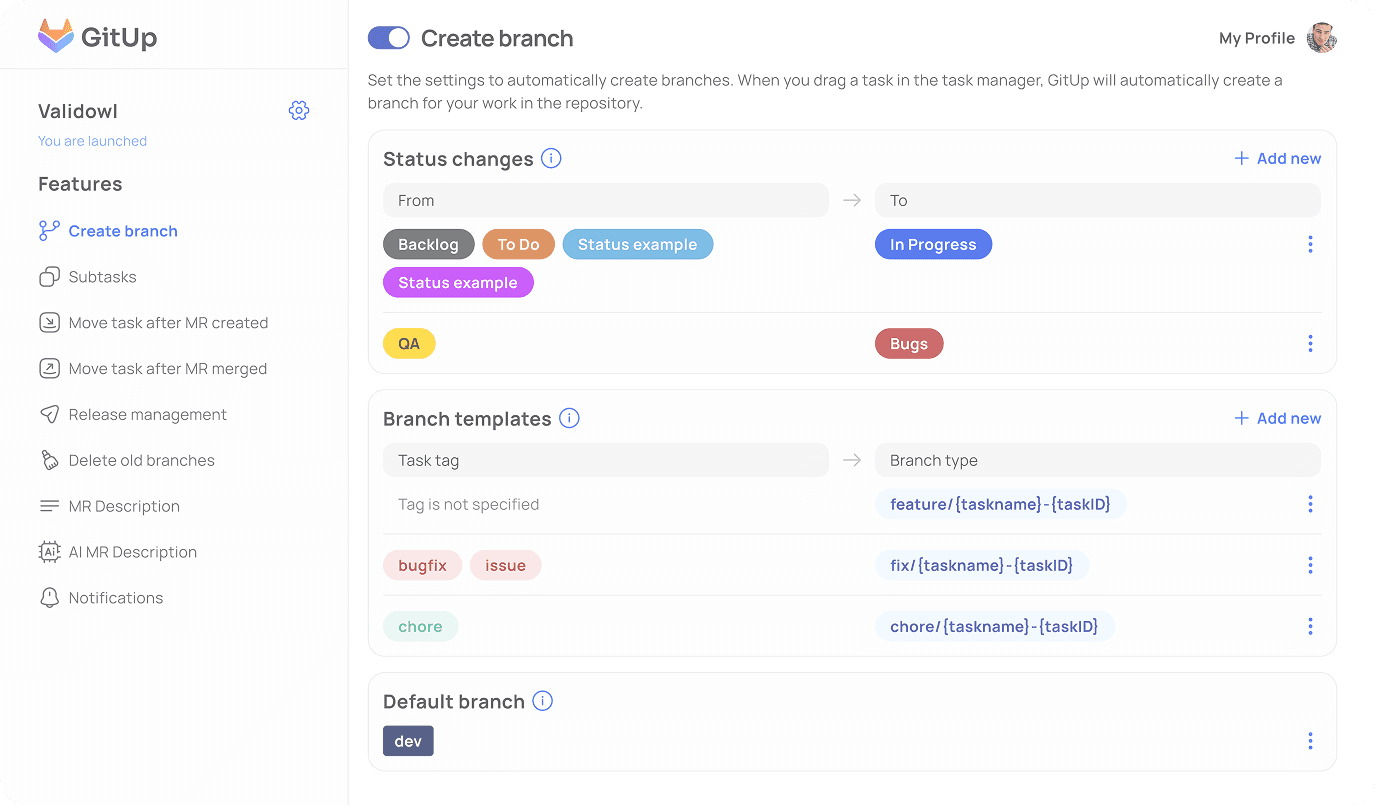This screenshot has width=1376, height=806.
Task: Select the Backlog status tag
Action: pyautogui.click(x=428, y=244)
